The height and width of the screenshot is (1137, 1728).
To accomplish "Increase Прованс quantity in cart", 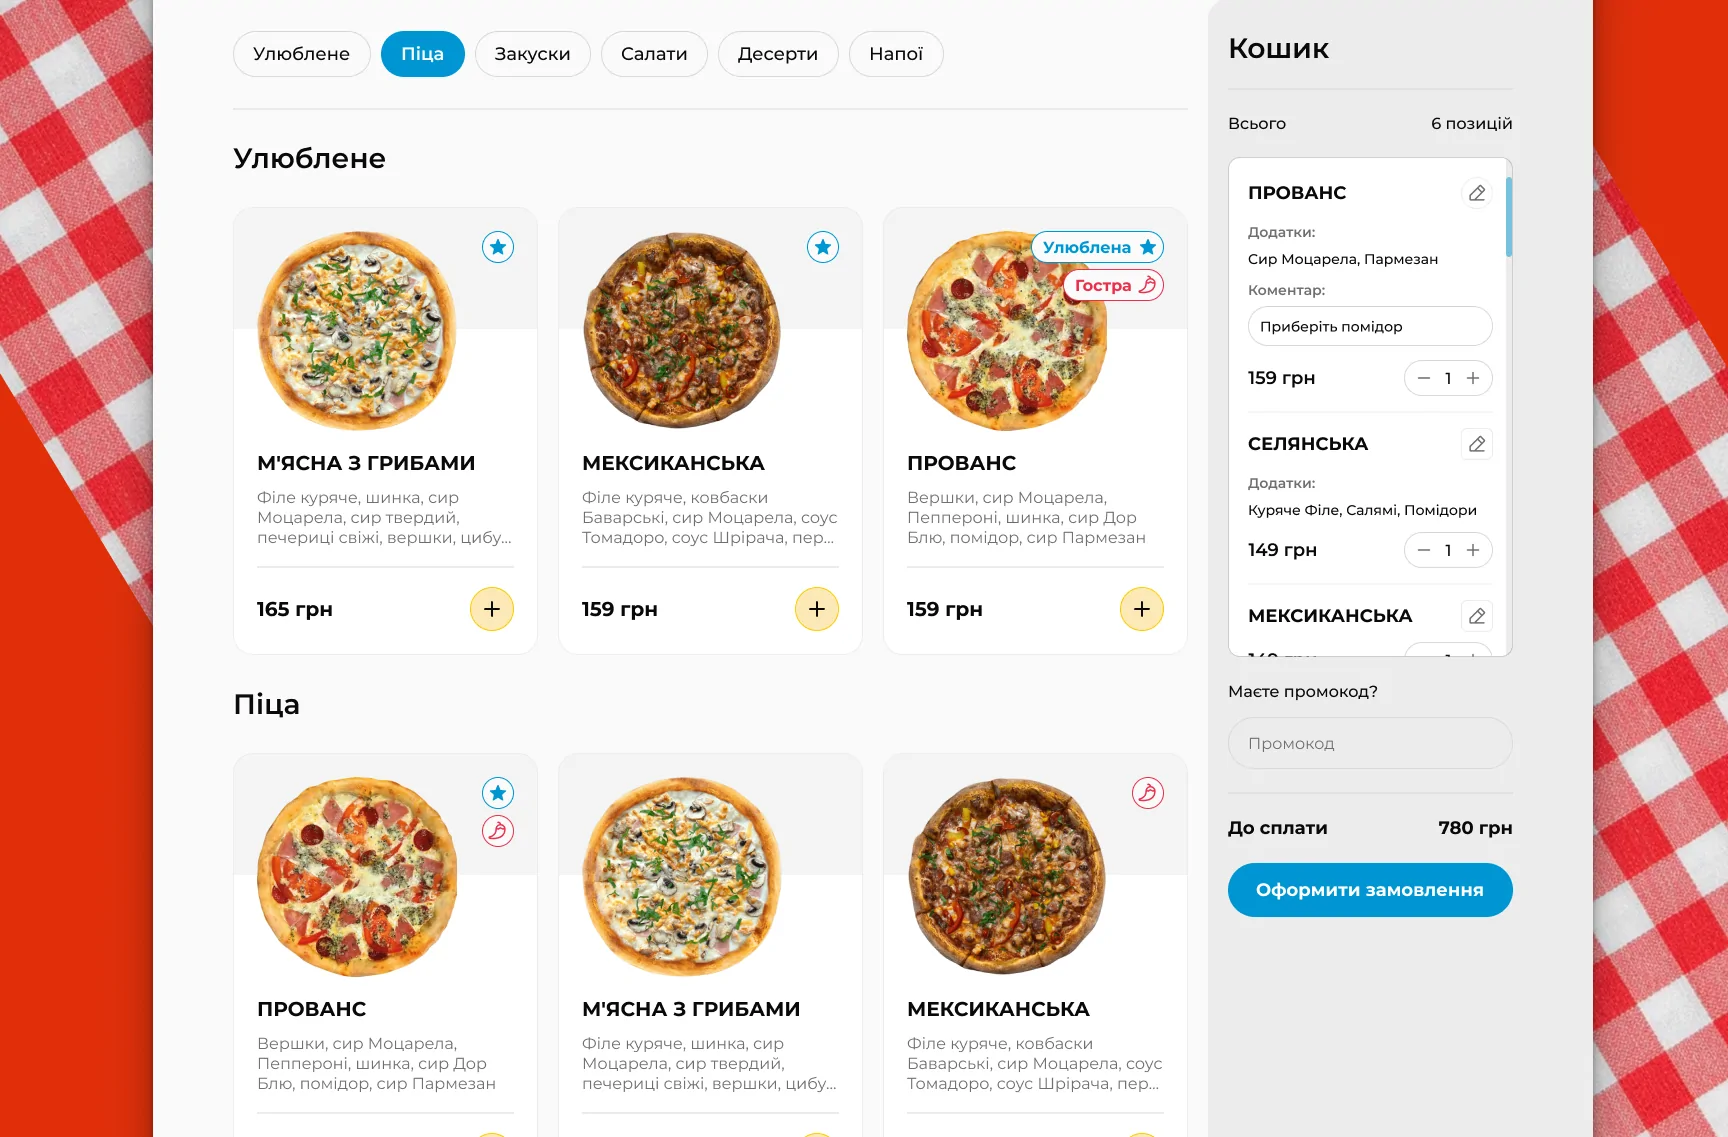I will point(1473,378).
